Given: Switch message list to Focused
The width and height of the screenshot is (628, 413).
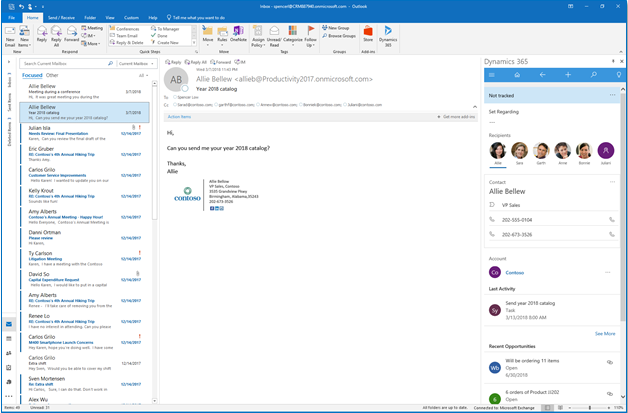Looking at the screenshot, I should point(32,75).
